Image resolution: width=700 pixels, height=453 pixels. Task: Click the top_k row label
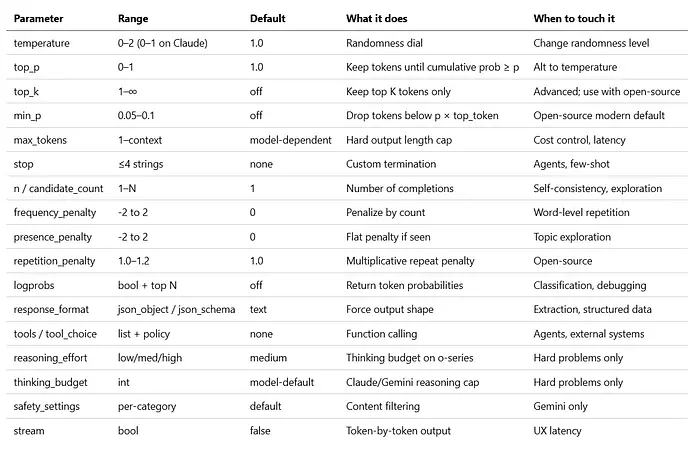point(29,92)
